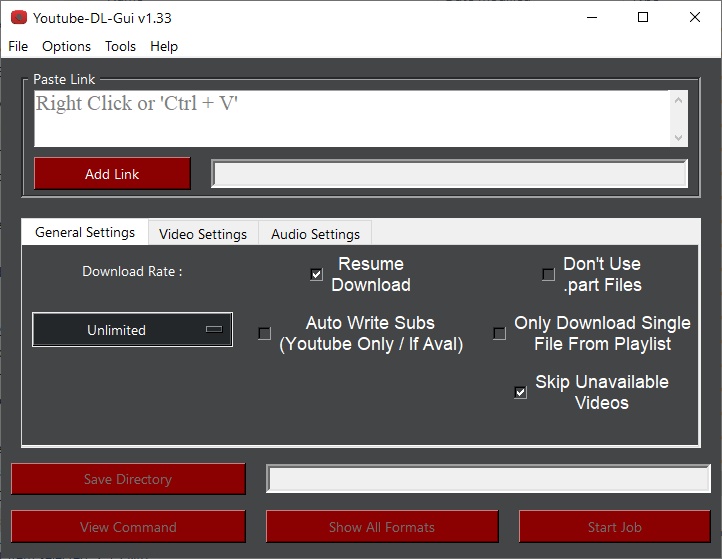Open the Unlimited download rate dropdown

132,330
